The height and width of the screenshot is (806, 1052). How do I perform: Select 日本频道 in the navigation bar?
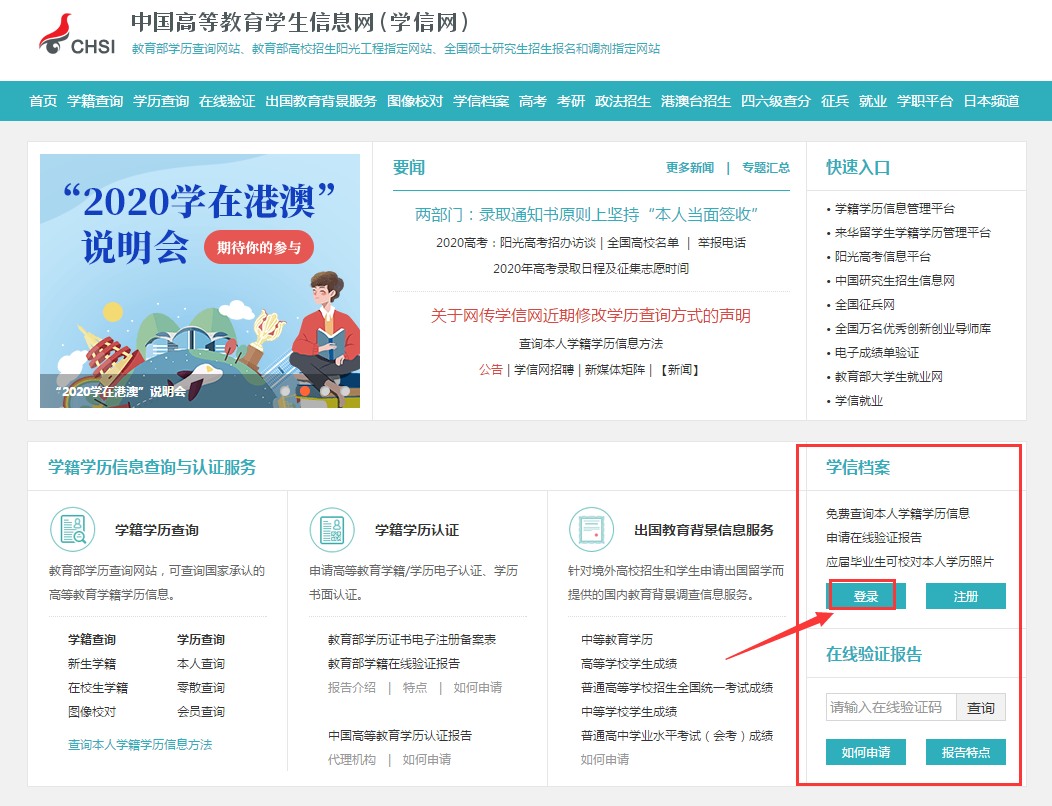click(x=991, y=101)
